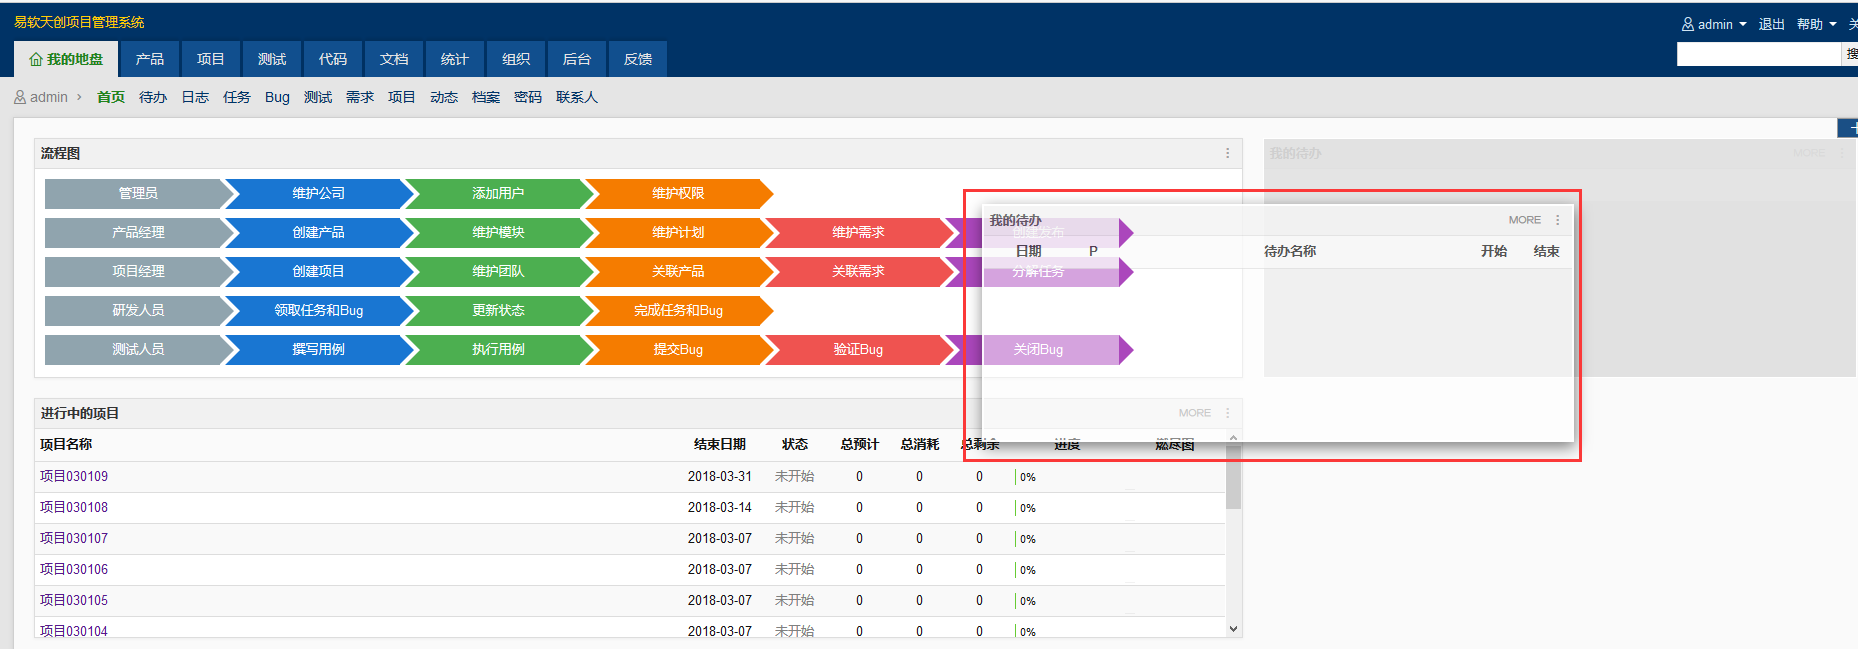Open the 项目030109 project link
Image resolution: width=1858 pixels, height=649 pixels.
74,476
